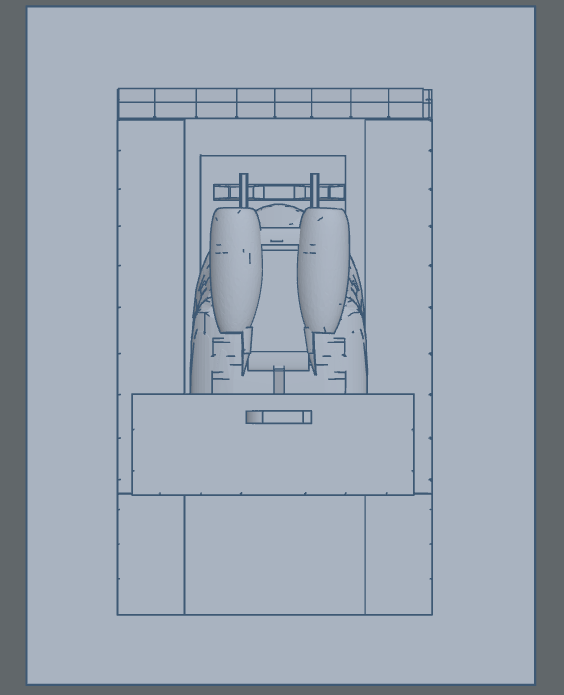Pick the arched piece between the two pods
The height and width of the screenshot is (695, 564).
(x=278, y=215)
